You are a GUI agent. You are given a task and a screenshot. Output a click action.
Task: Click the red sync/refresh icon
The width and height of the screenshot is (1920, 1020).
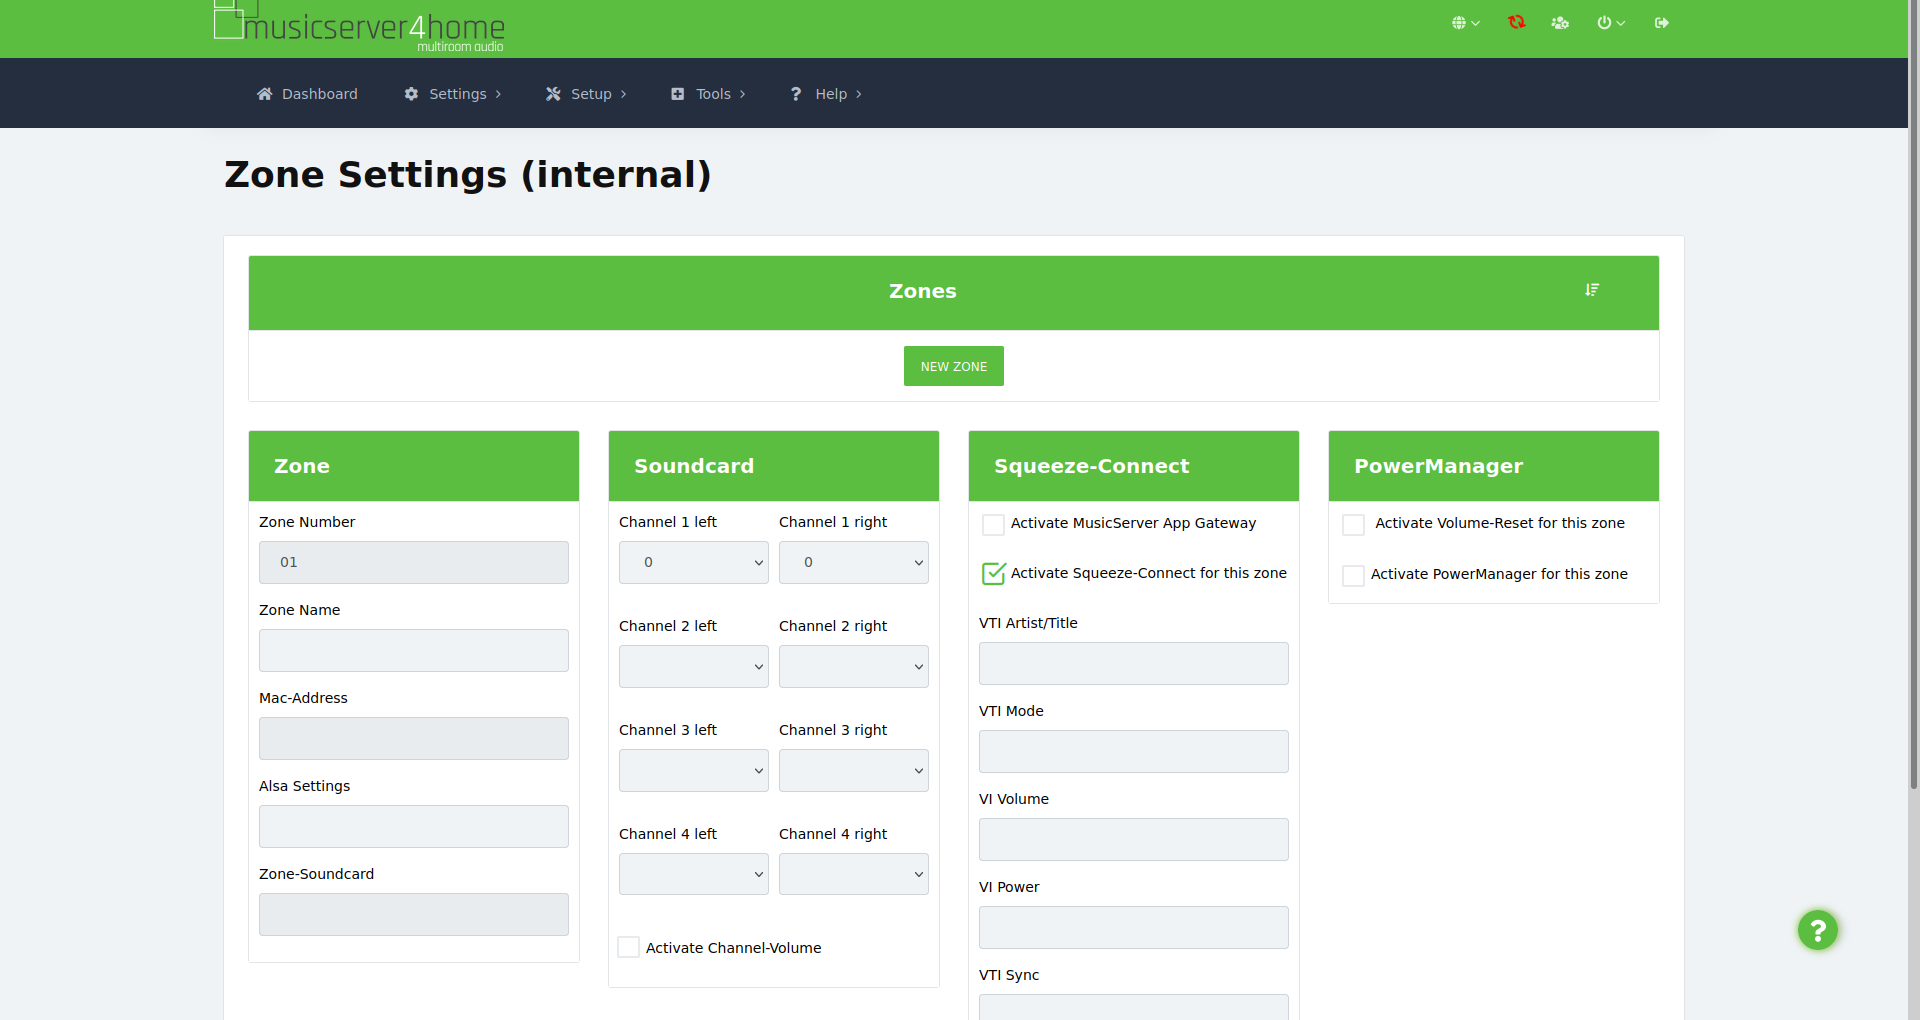click(x=1516, y=22)
